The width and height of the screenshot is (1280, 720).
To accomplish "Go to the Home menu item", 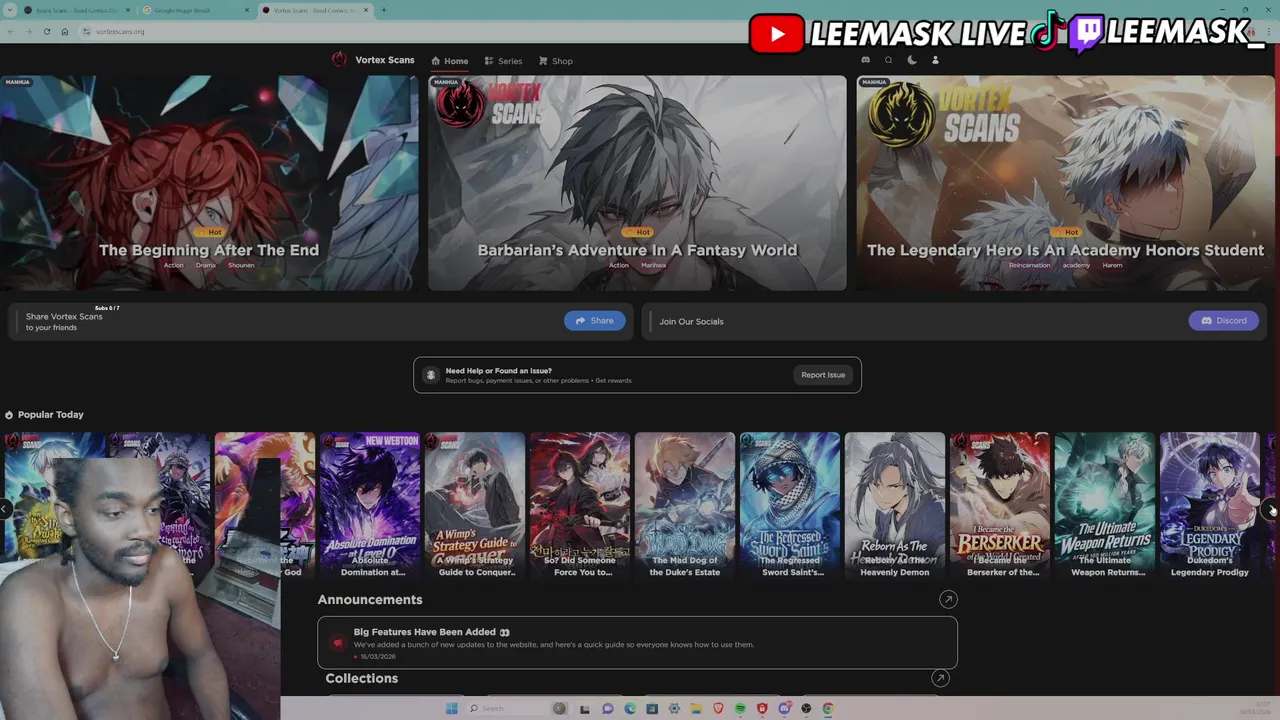I will (x=449, y=61).
